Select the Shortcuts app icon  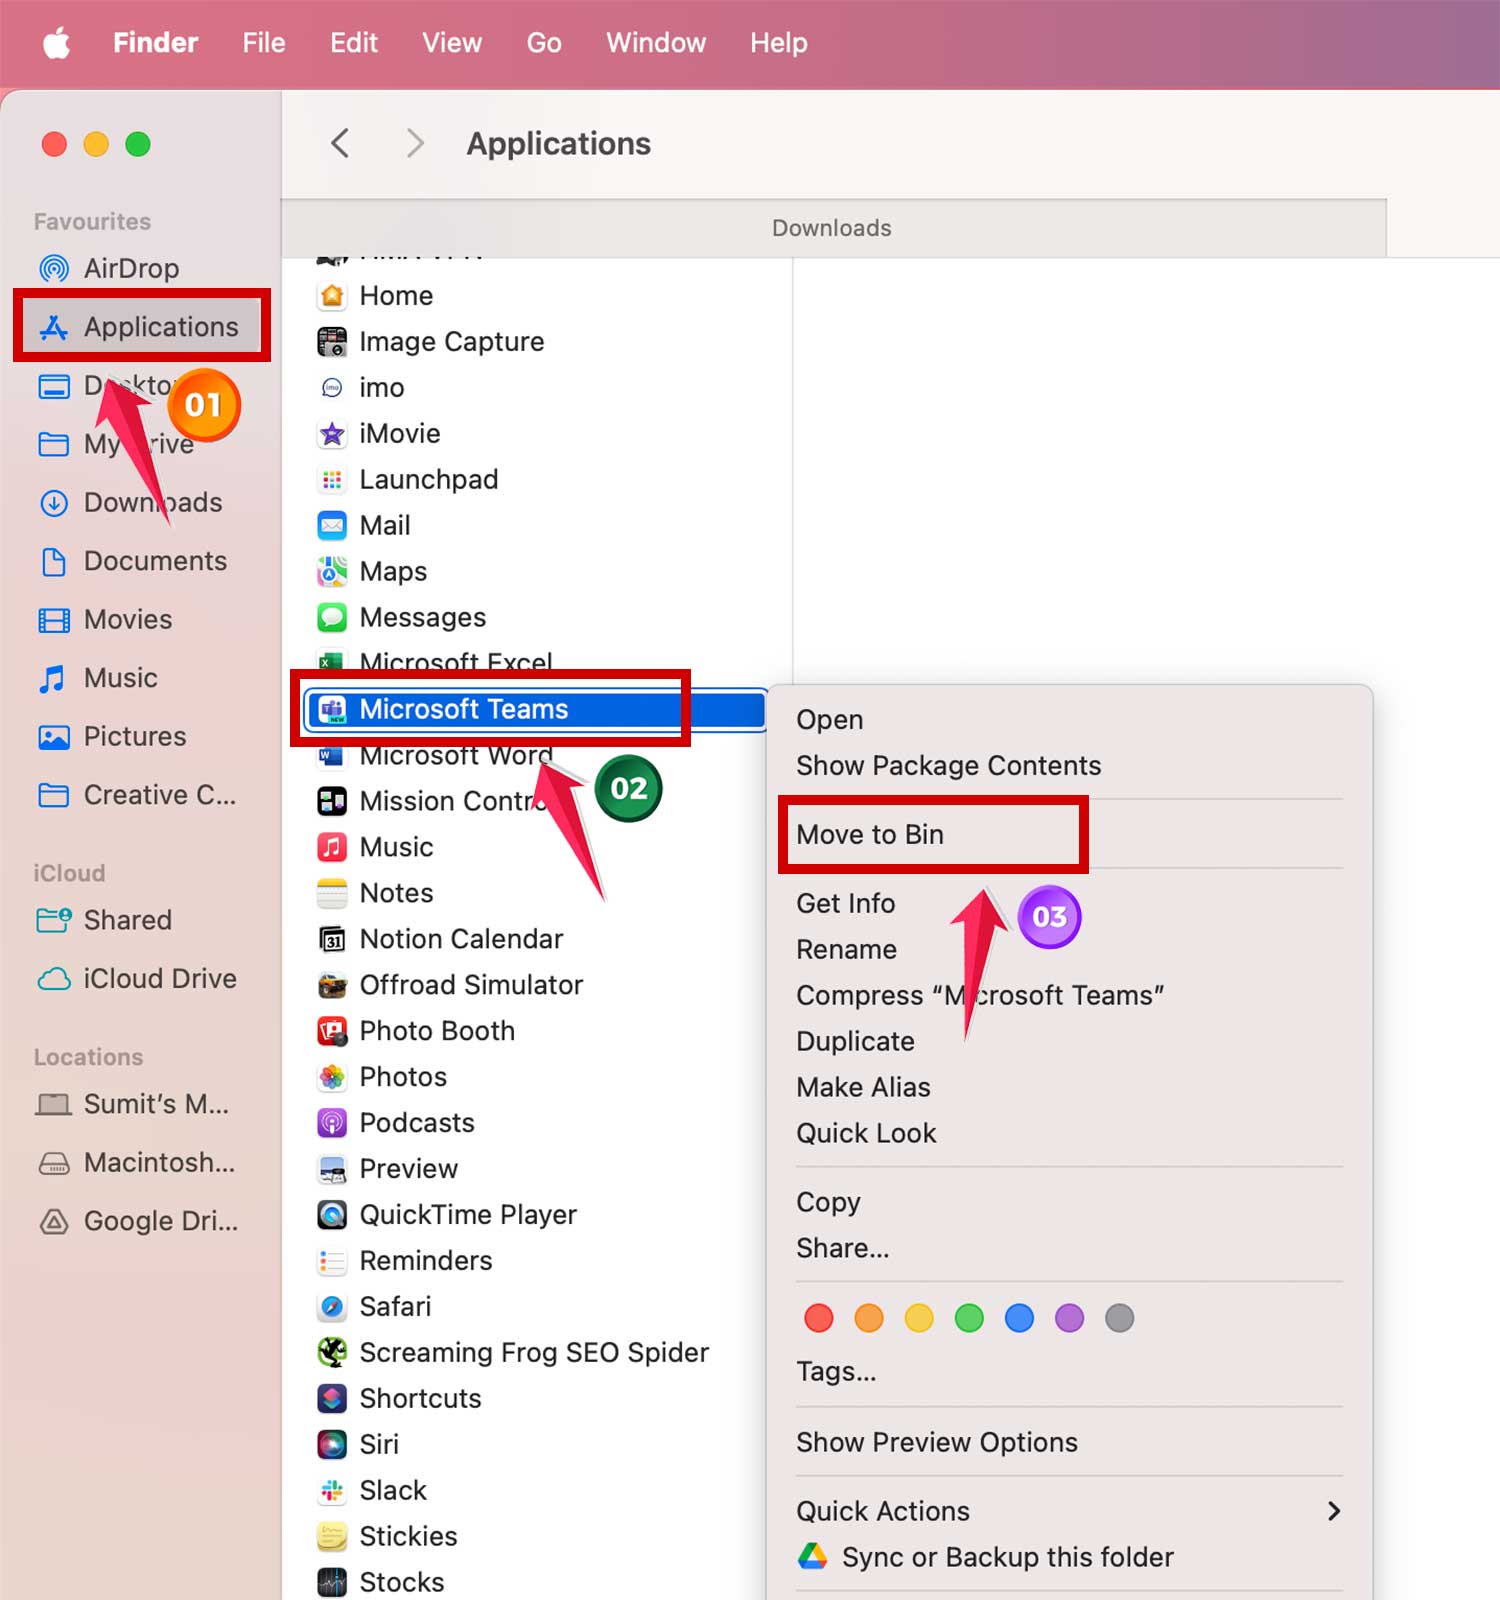(x=332, y=1399)
